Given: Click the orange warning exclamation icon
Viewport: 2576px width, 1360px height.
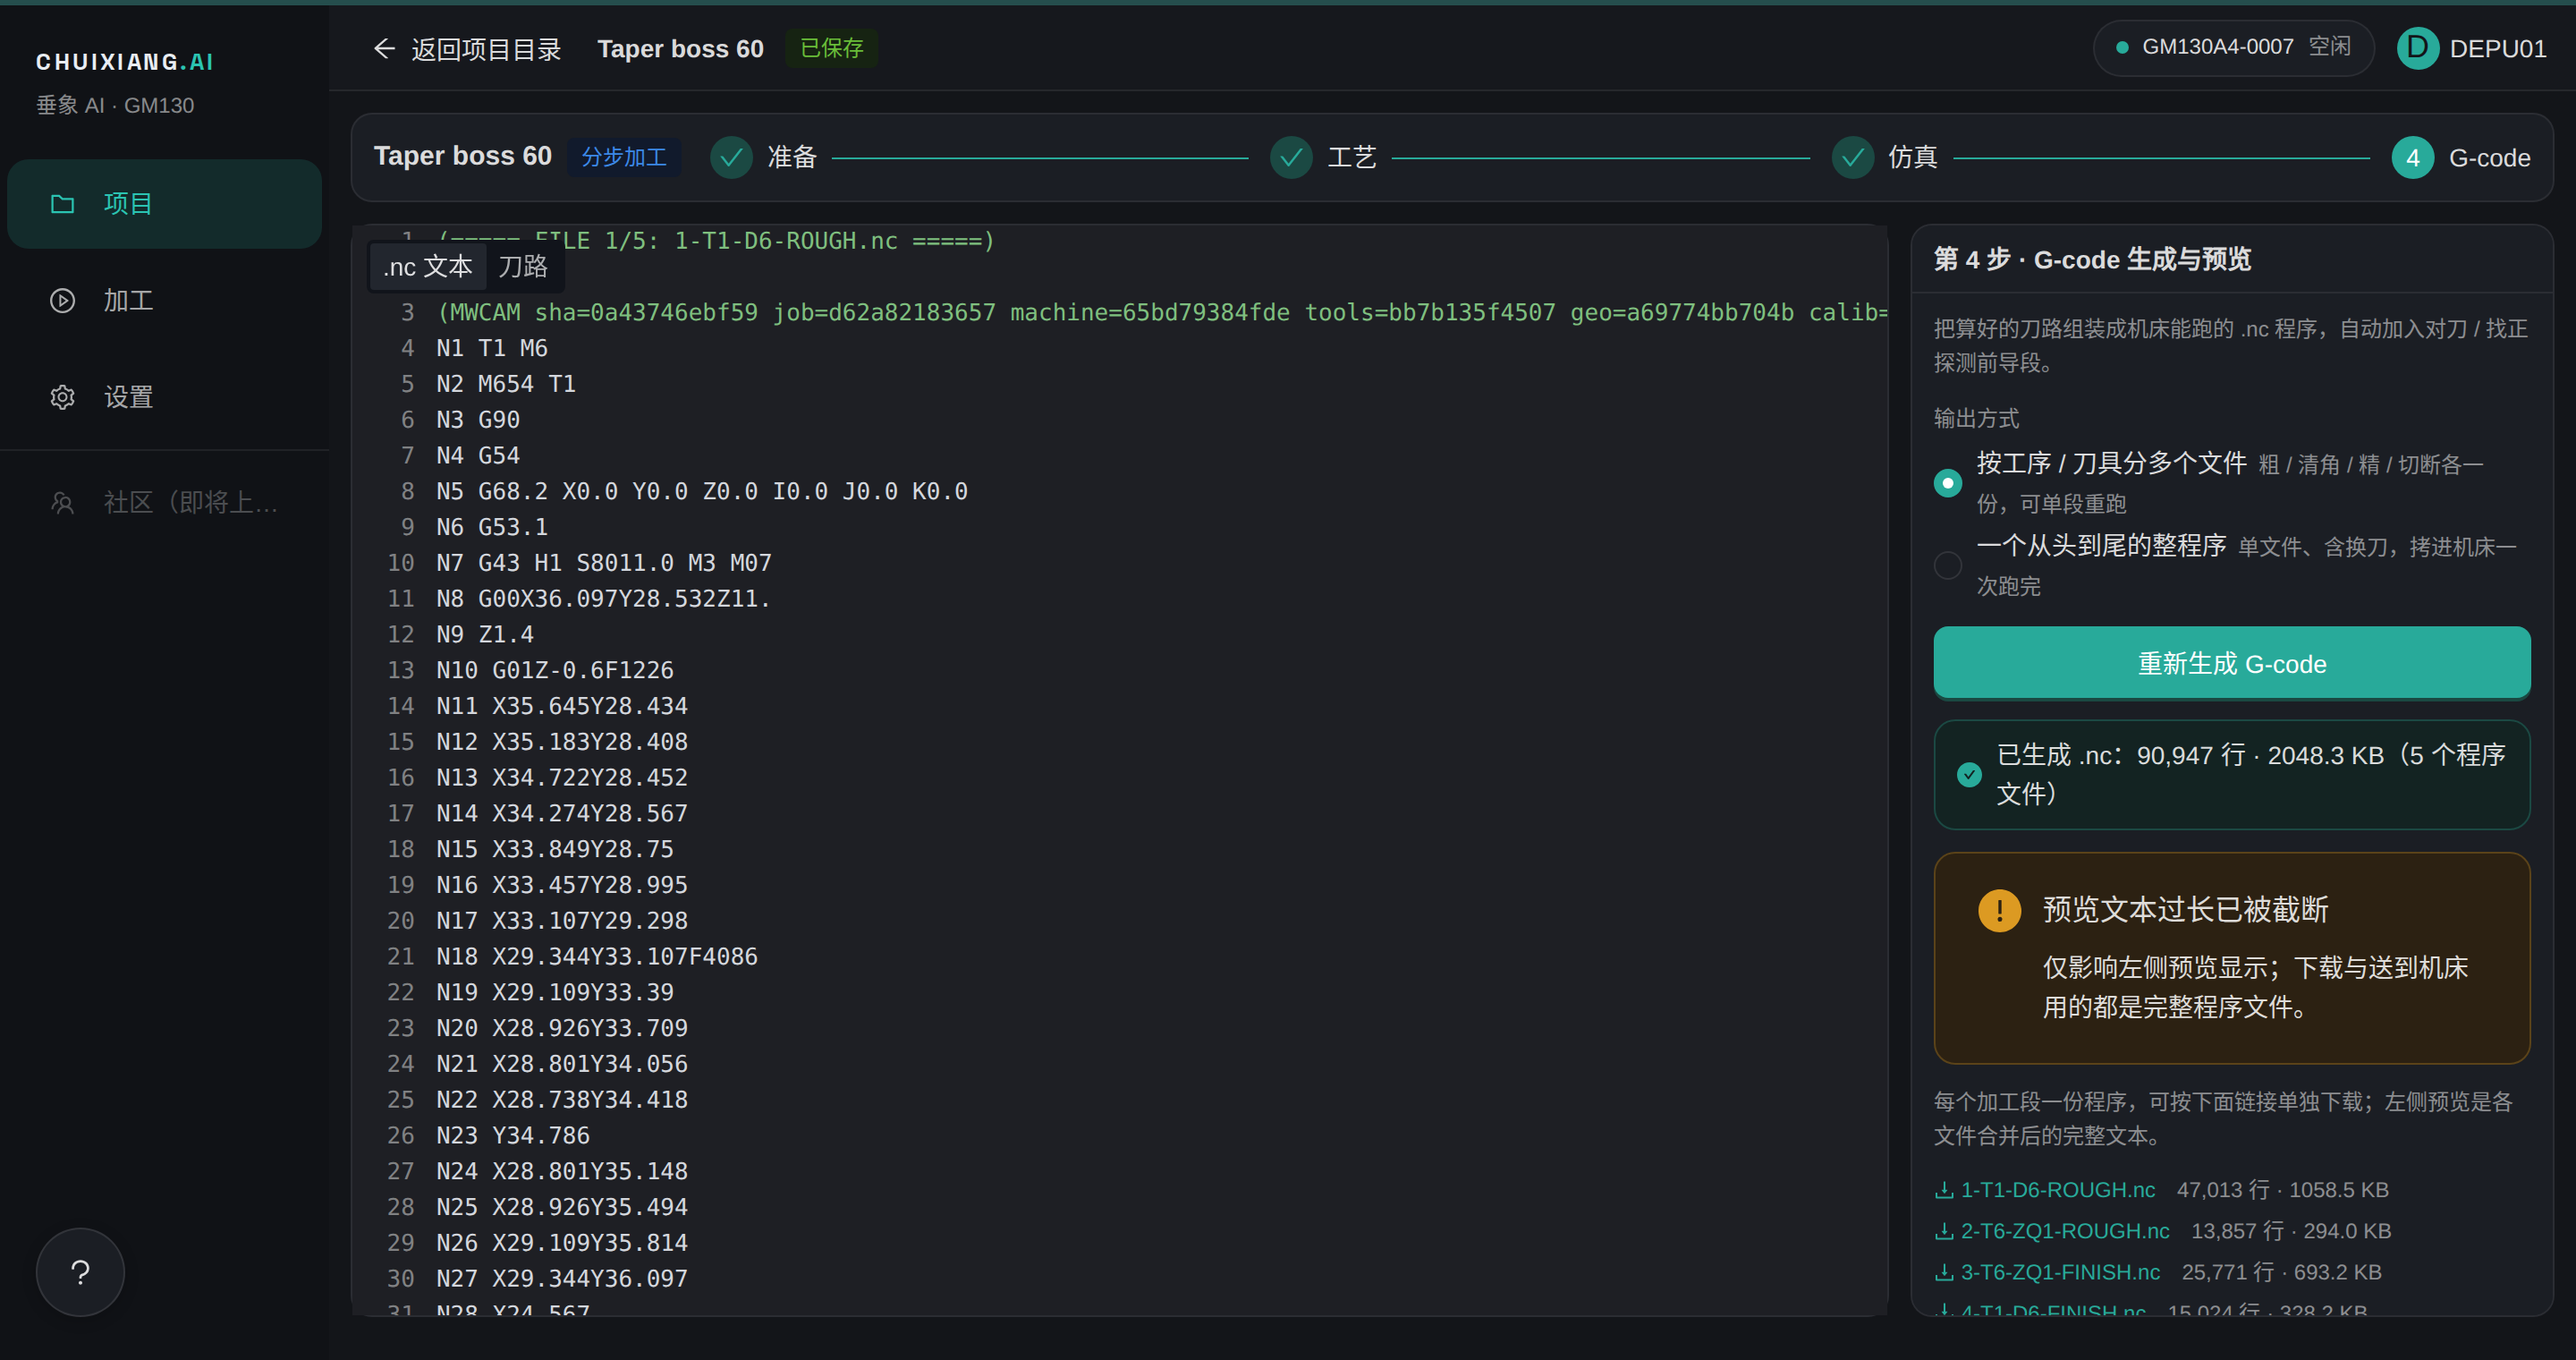Looking at the screenshot, I should pos(1999,910).
